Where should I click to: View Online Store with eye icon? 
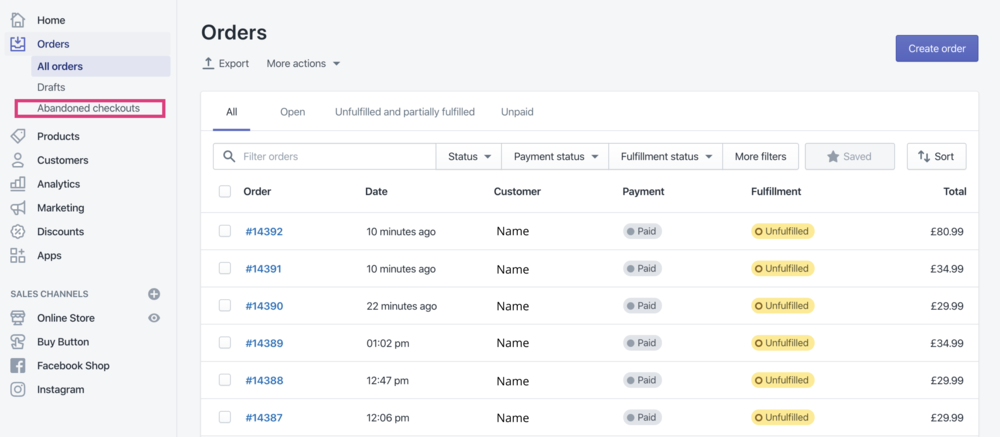[154, 318]
